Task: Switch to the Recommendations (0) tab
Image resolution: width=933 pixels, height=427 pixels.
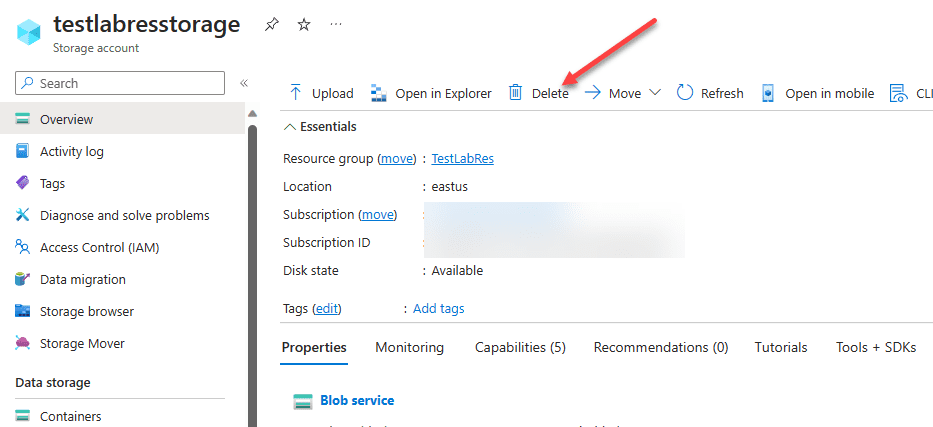Action: point(660,347)
